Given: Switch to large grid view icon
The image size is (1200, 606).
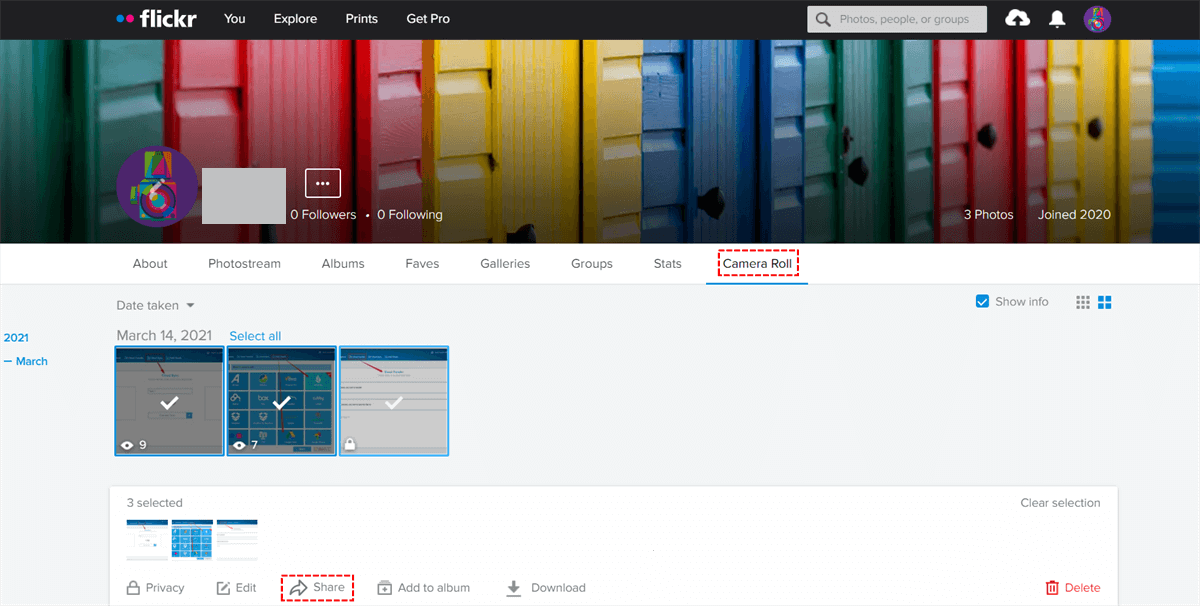Looking at the screenshot, I should [1106, 302].
